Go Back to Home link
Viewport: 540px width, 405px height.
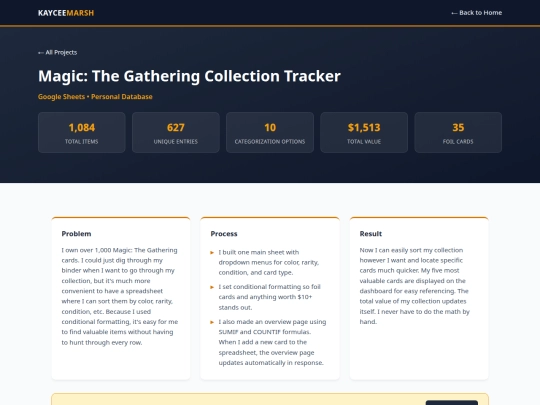pos(477,13)
